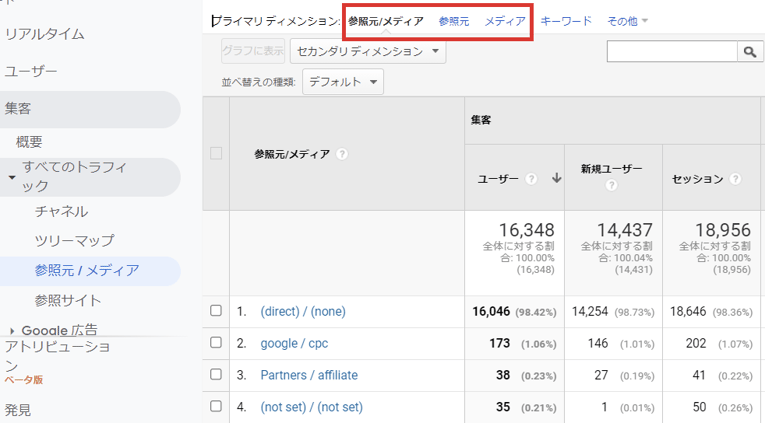
Task: Open チャネル in the sidebar
Action: 61,211
